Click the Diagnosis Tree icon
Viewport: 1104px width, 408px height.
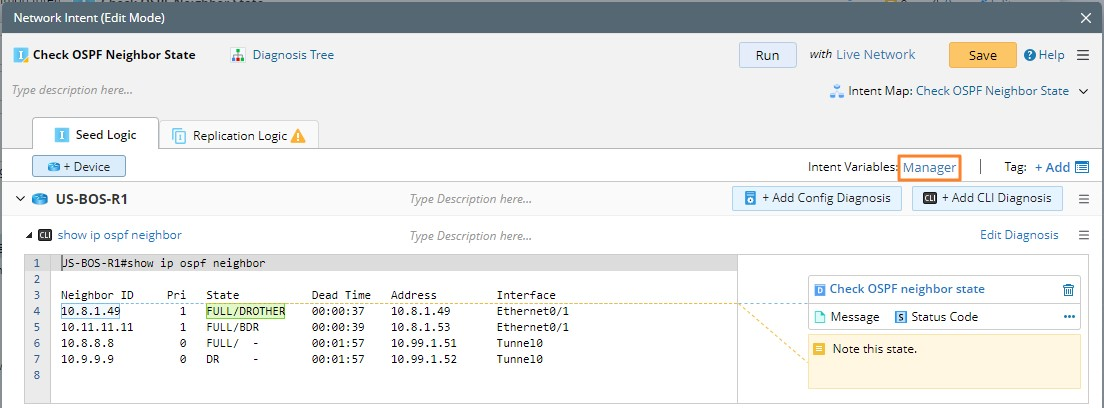pos(238,55)
